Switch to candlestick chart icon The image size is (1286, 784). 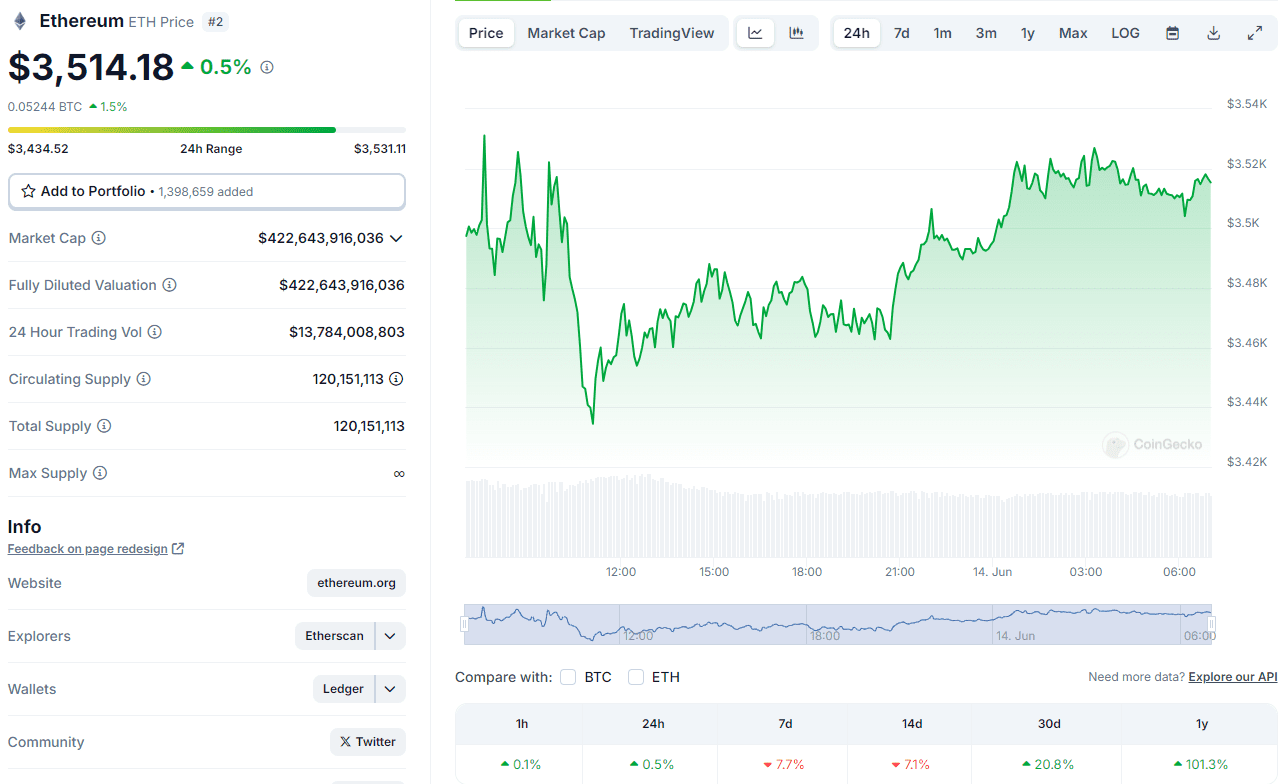point(797,33)
